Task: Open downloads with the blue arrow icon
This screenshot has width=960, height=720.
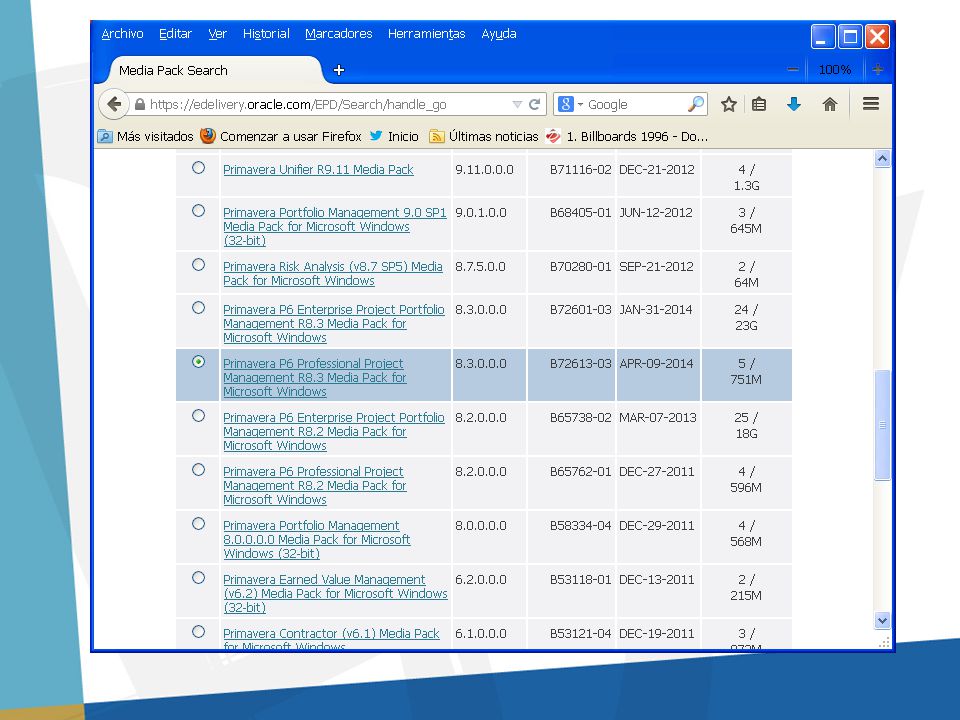Action: 794,104
